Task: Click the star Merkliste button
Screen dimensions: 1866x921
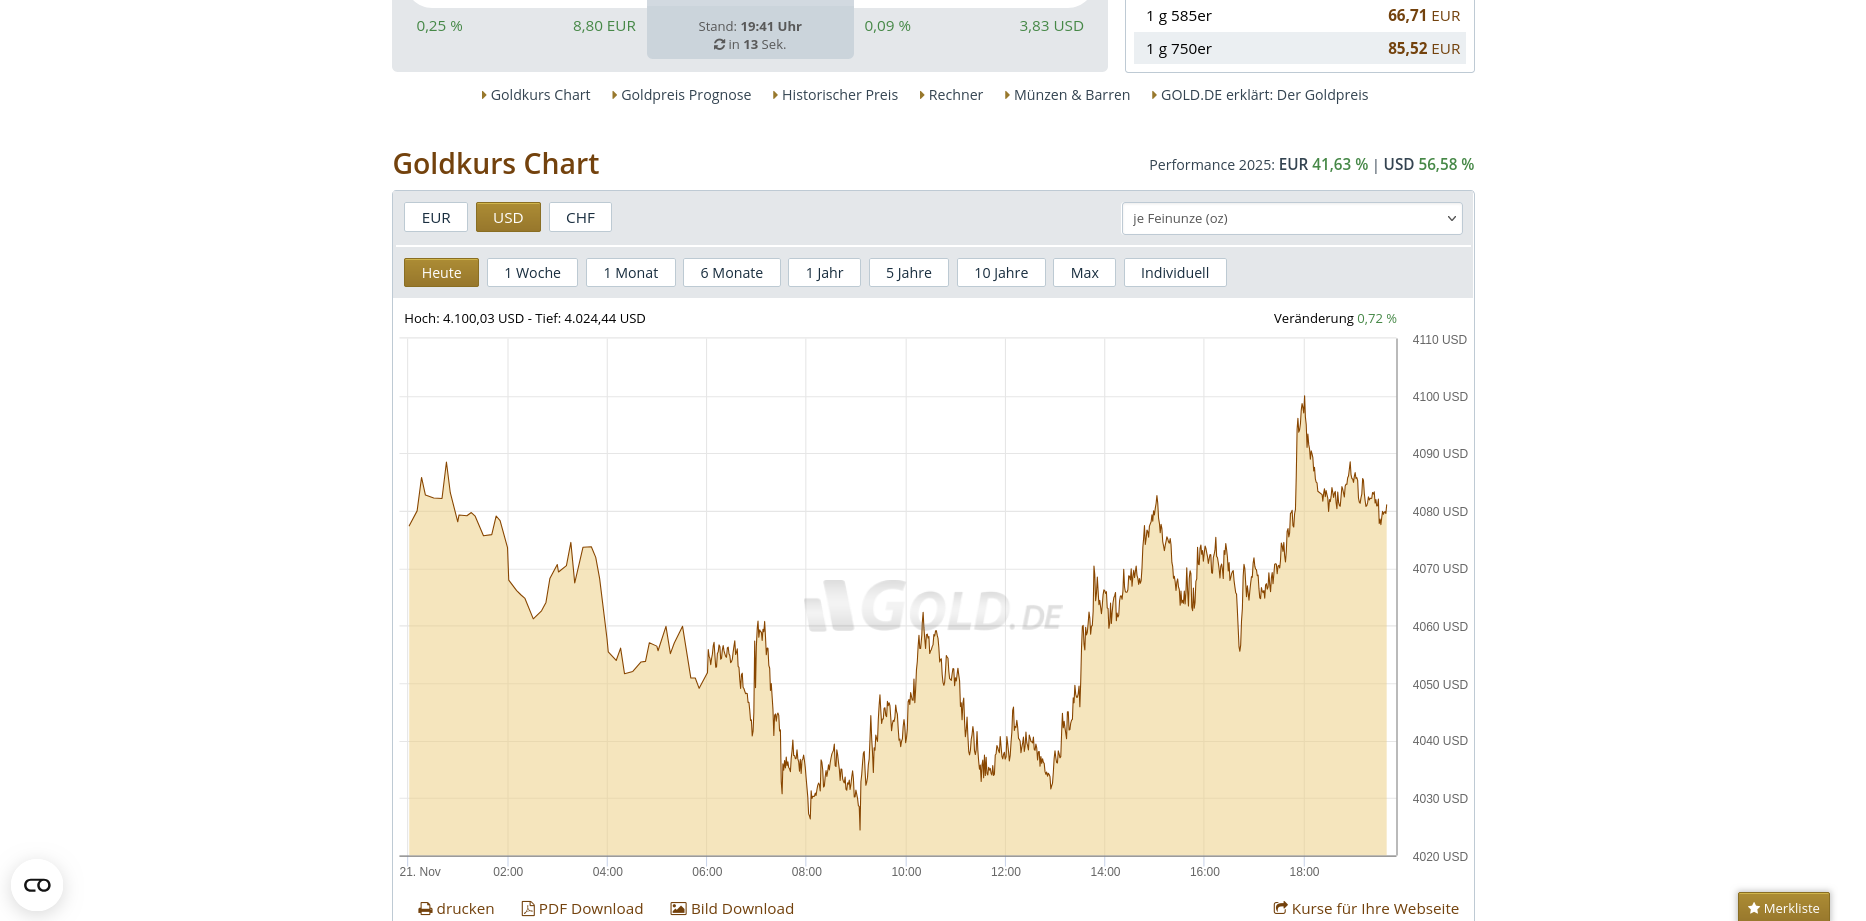Action: click(1783, 908)
